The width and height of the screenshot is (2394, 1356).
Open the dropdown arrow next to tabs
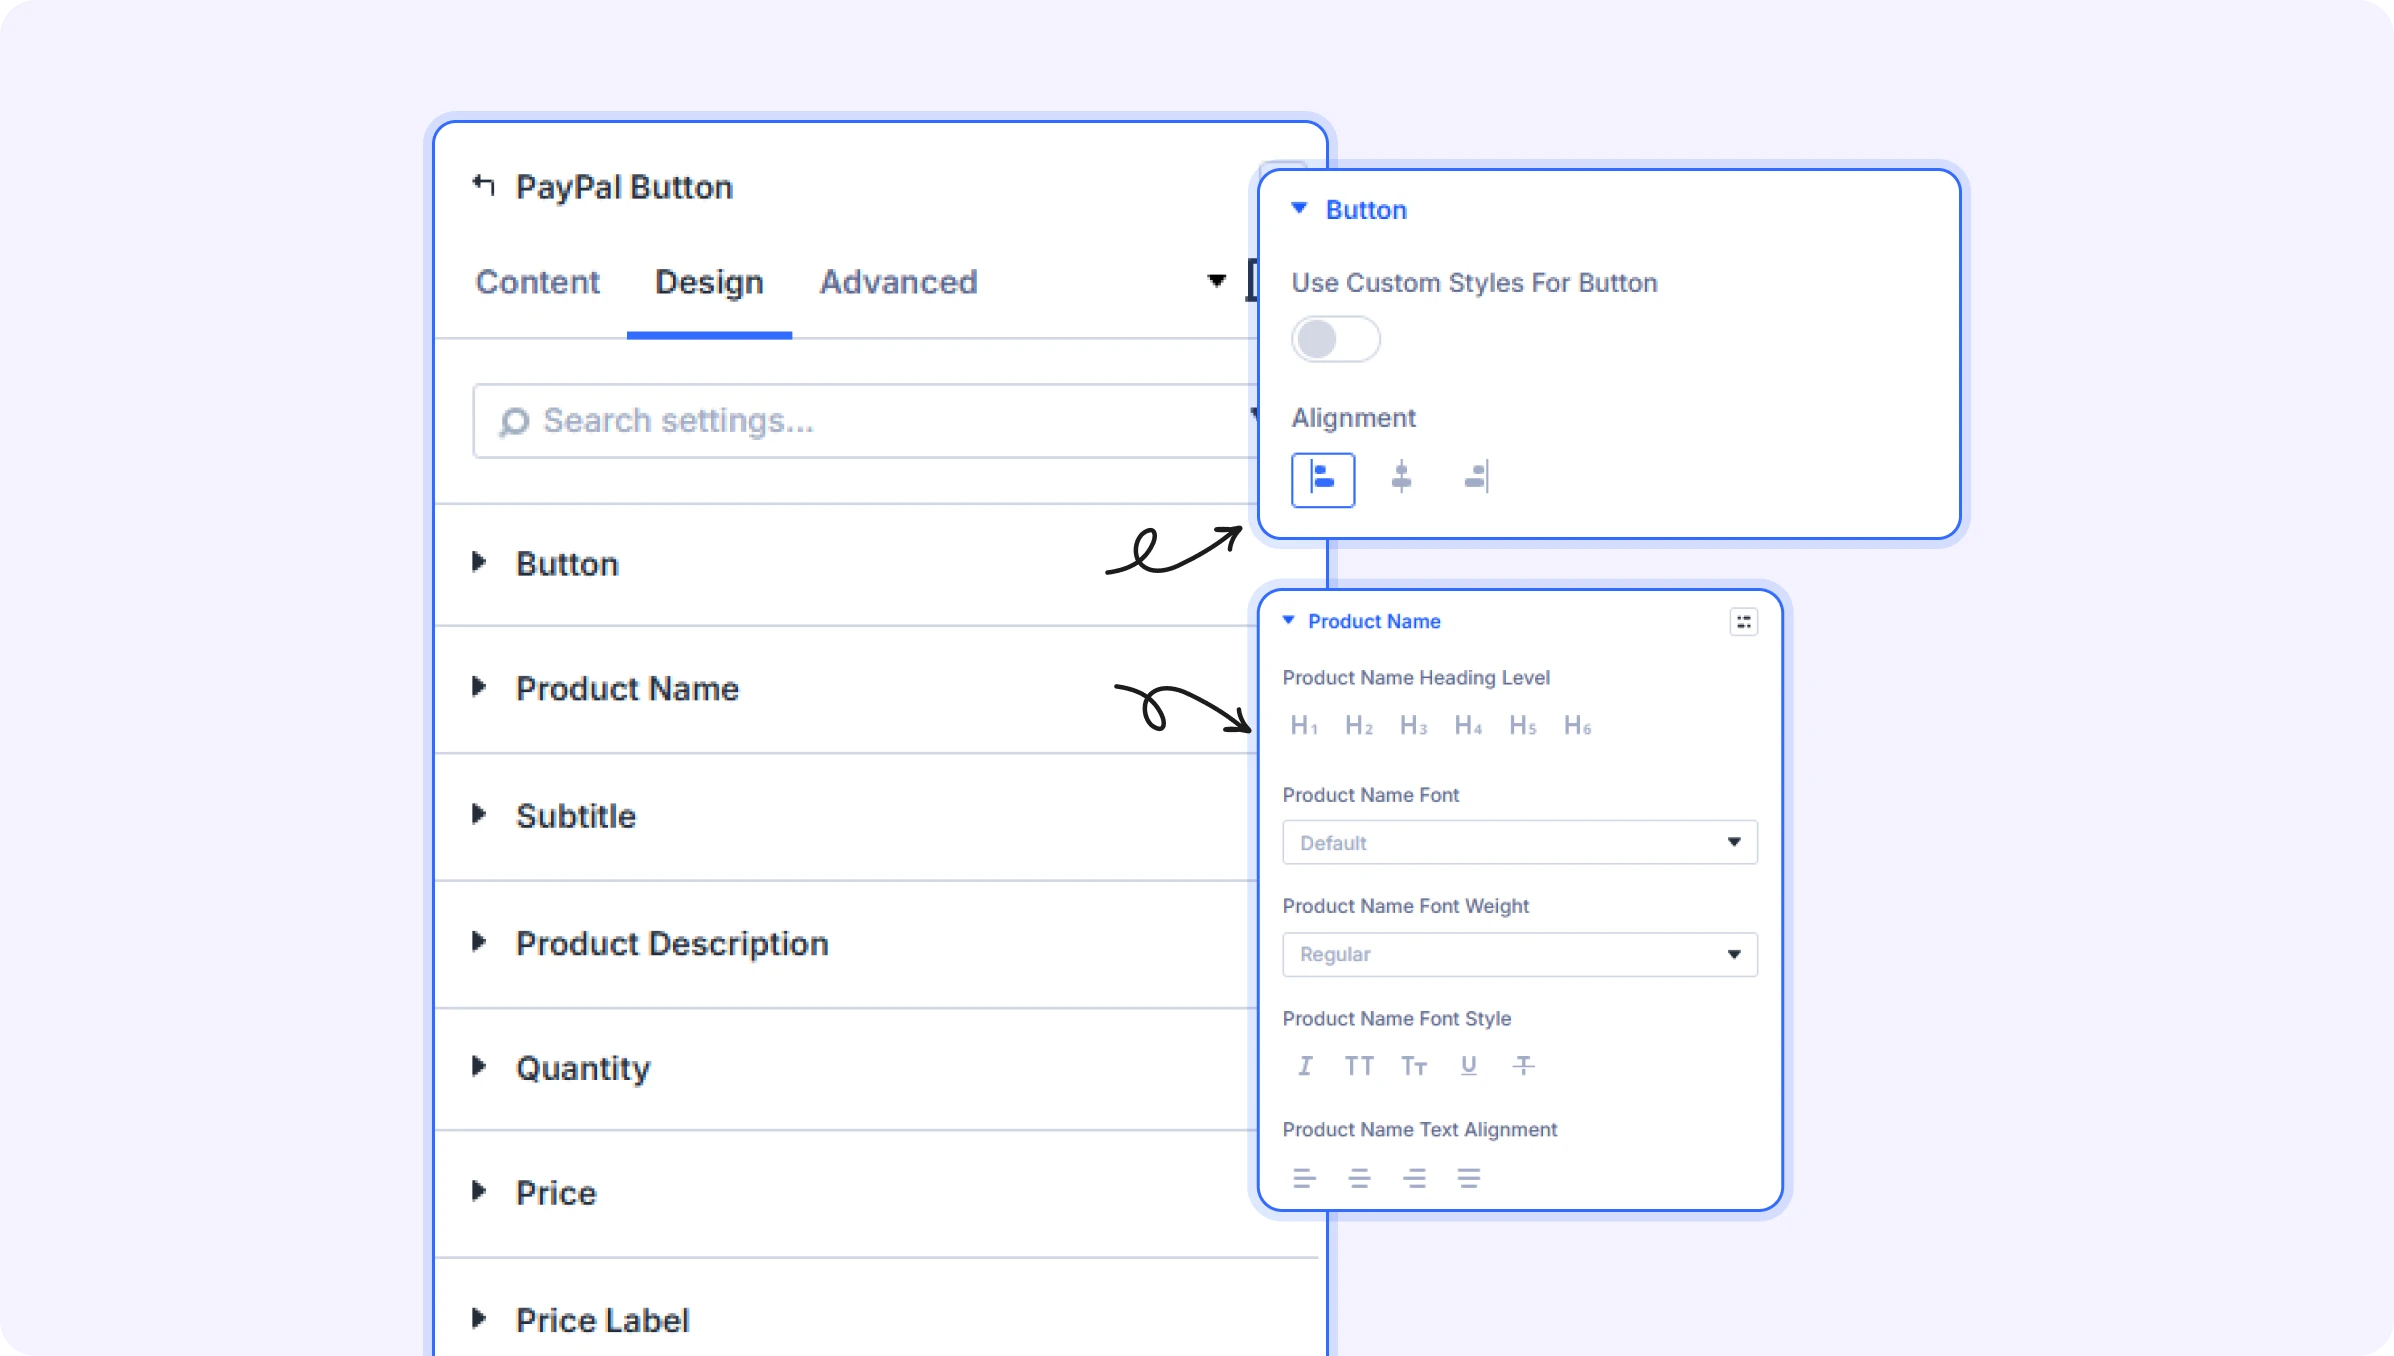(1216, 281)
